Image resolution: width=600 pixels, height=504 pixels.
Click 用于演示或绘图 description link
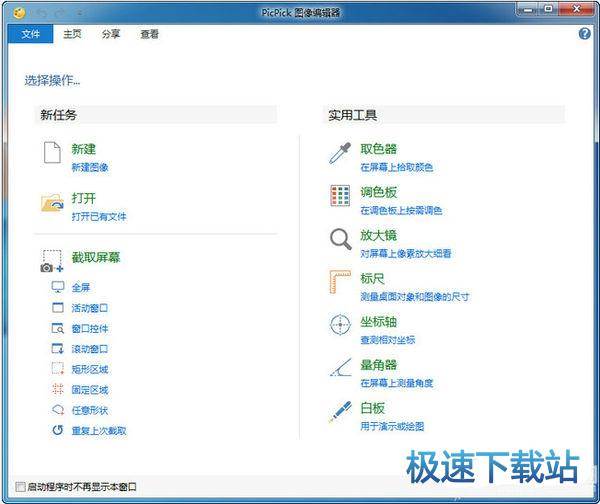(x=392, y=426)
